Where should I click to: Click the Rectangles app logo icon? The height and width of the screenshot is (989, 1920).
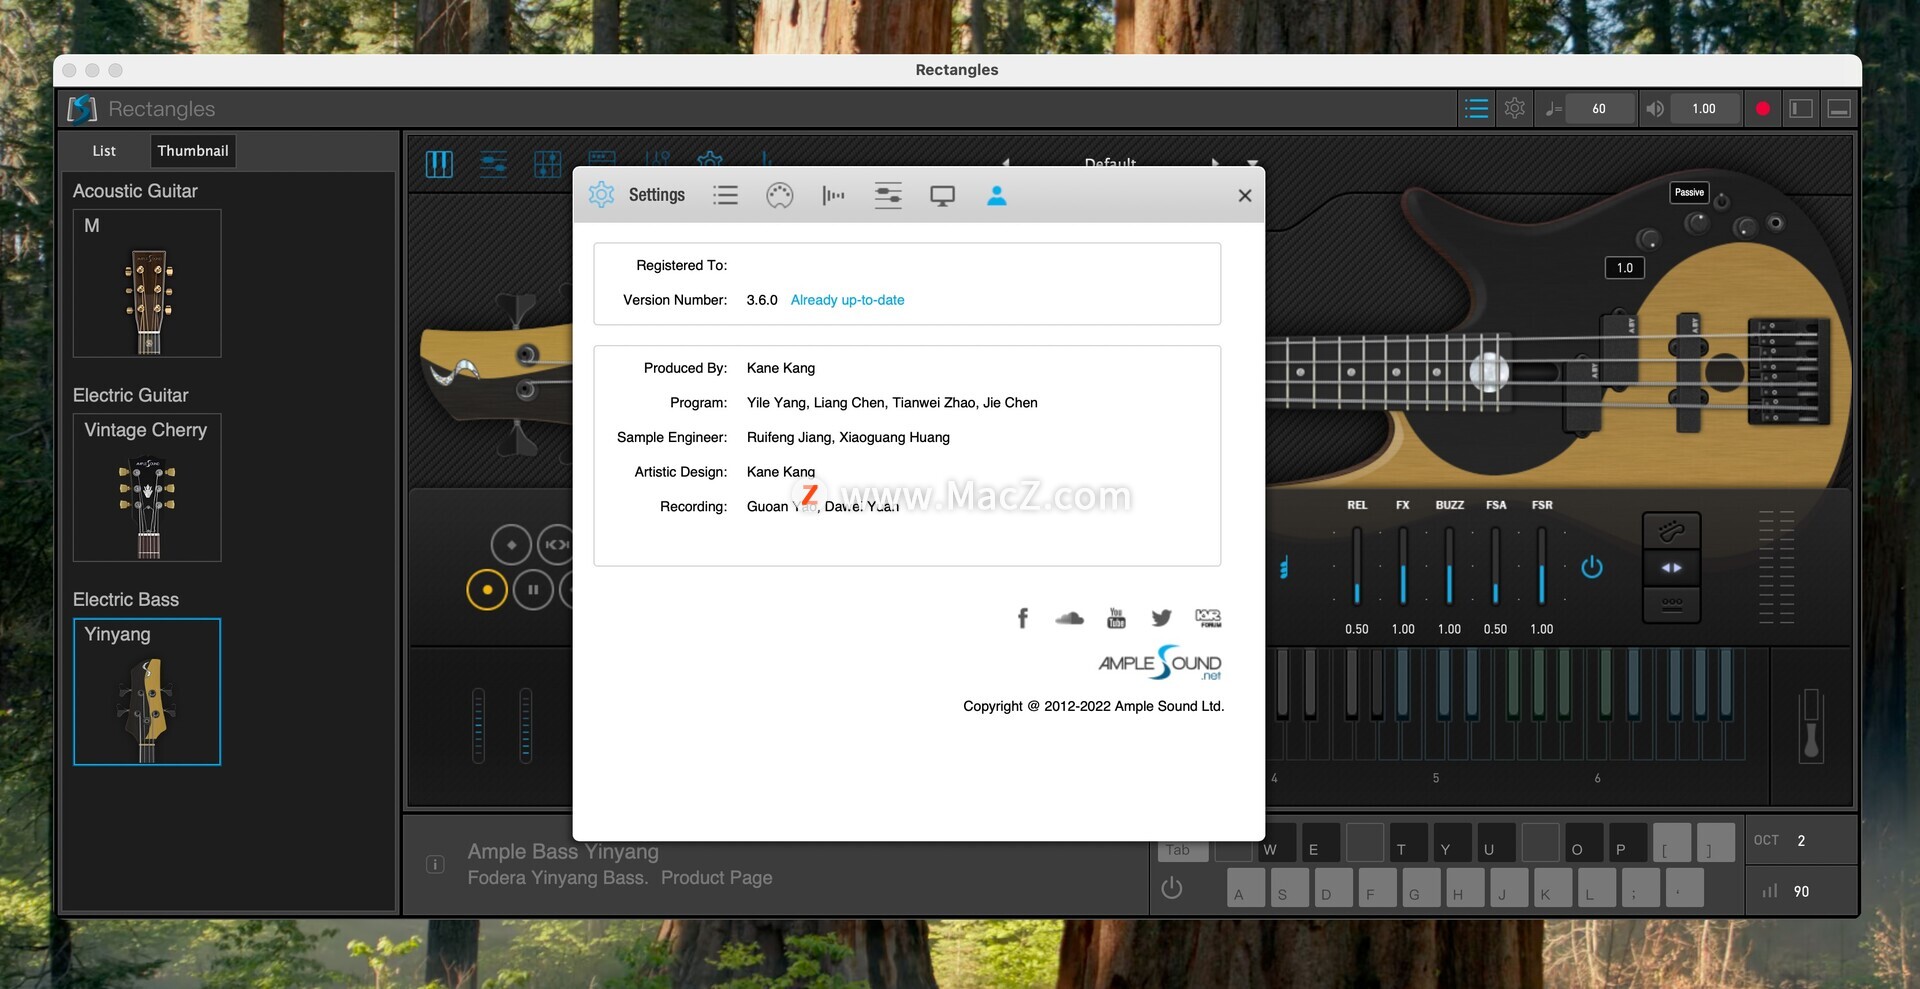82,109
